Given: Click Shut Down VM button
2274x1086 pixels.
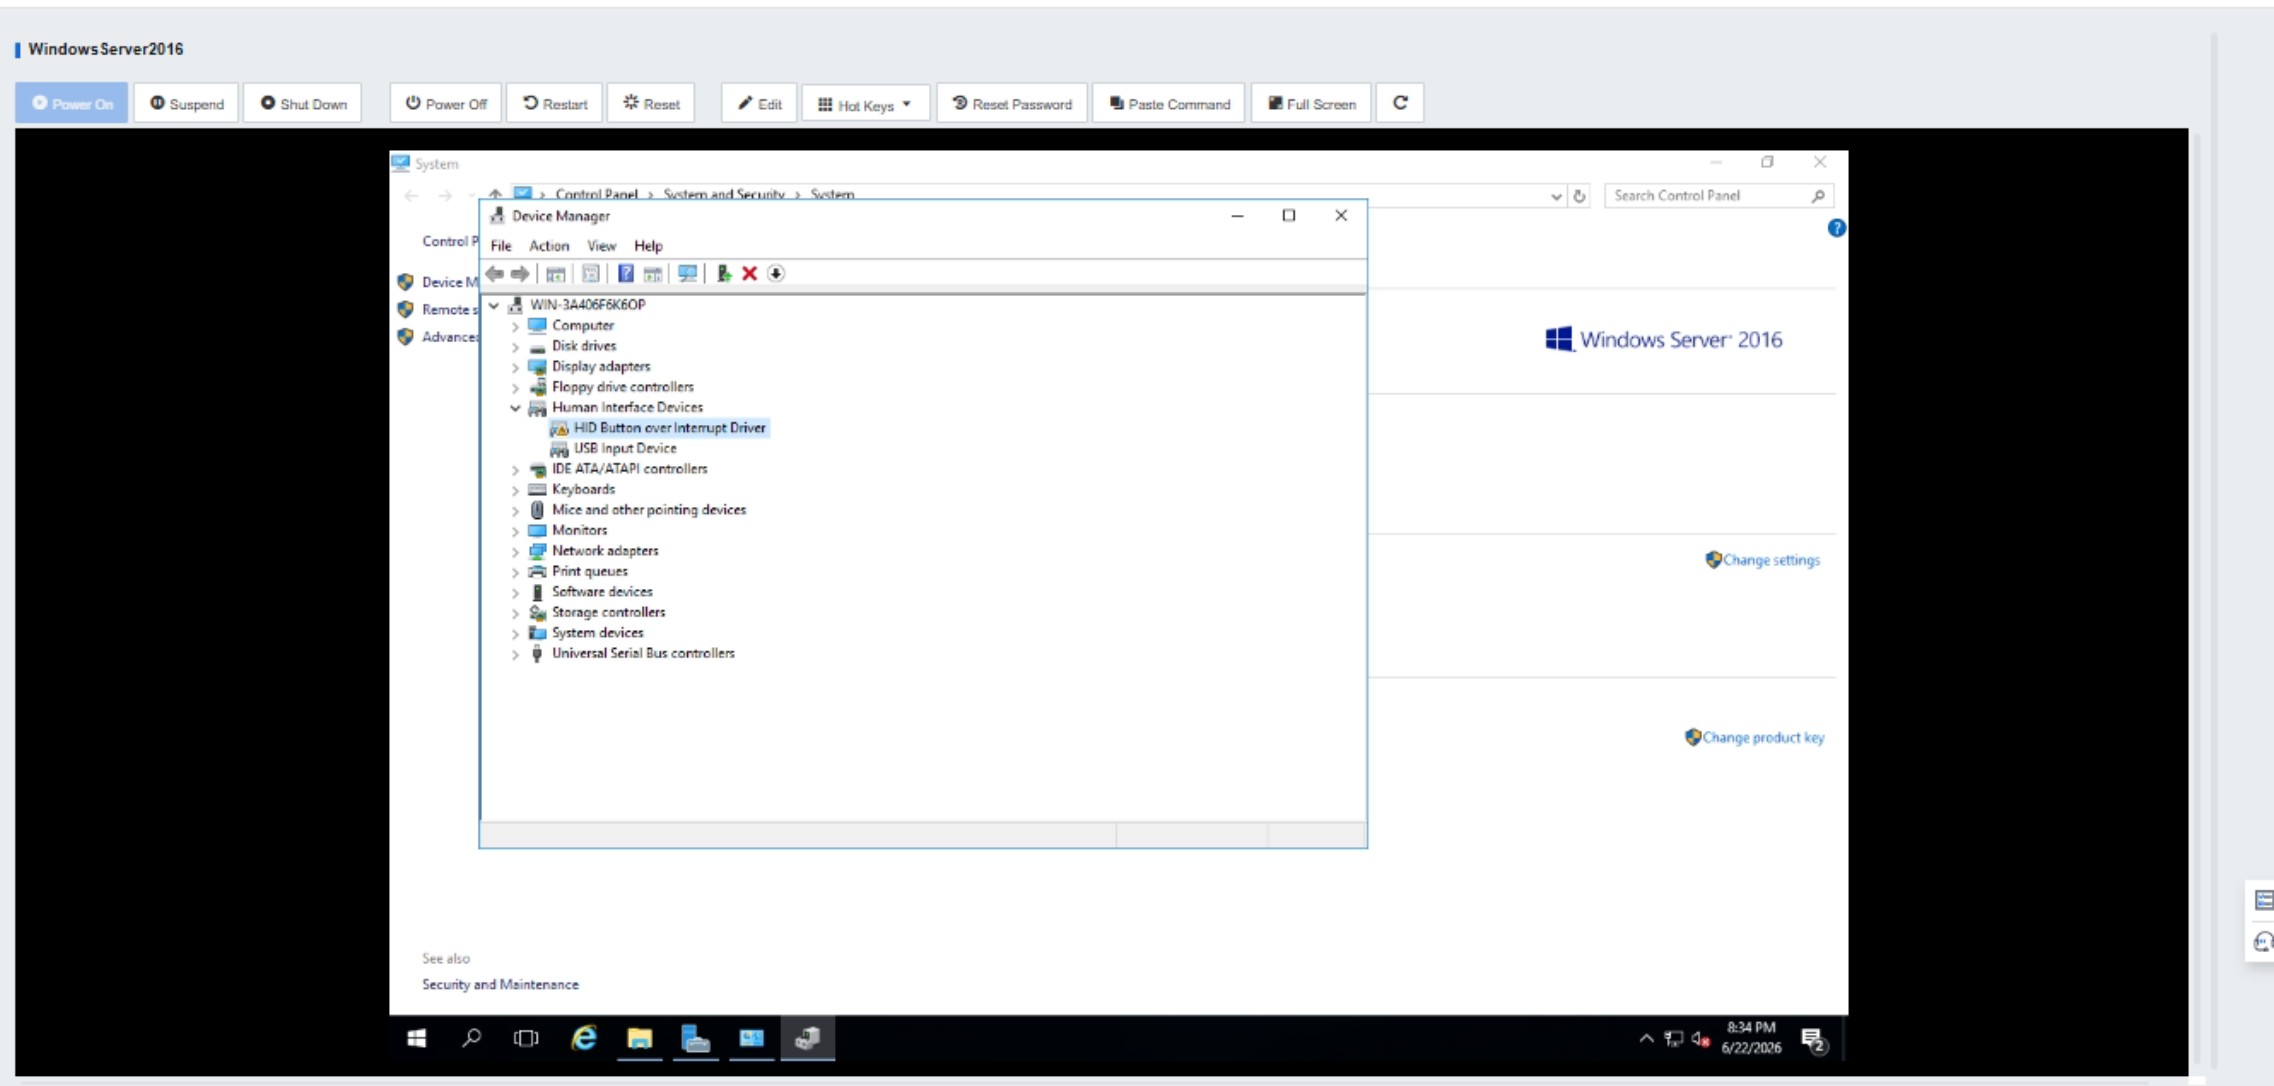Looking at the screenshot, I should coord(303,103).
